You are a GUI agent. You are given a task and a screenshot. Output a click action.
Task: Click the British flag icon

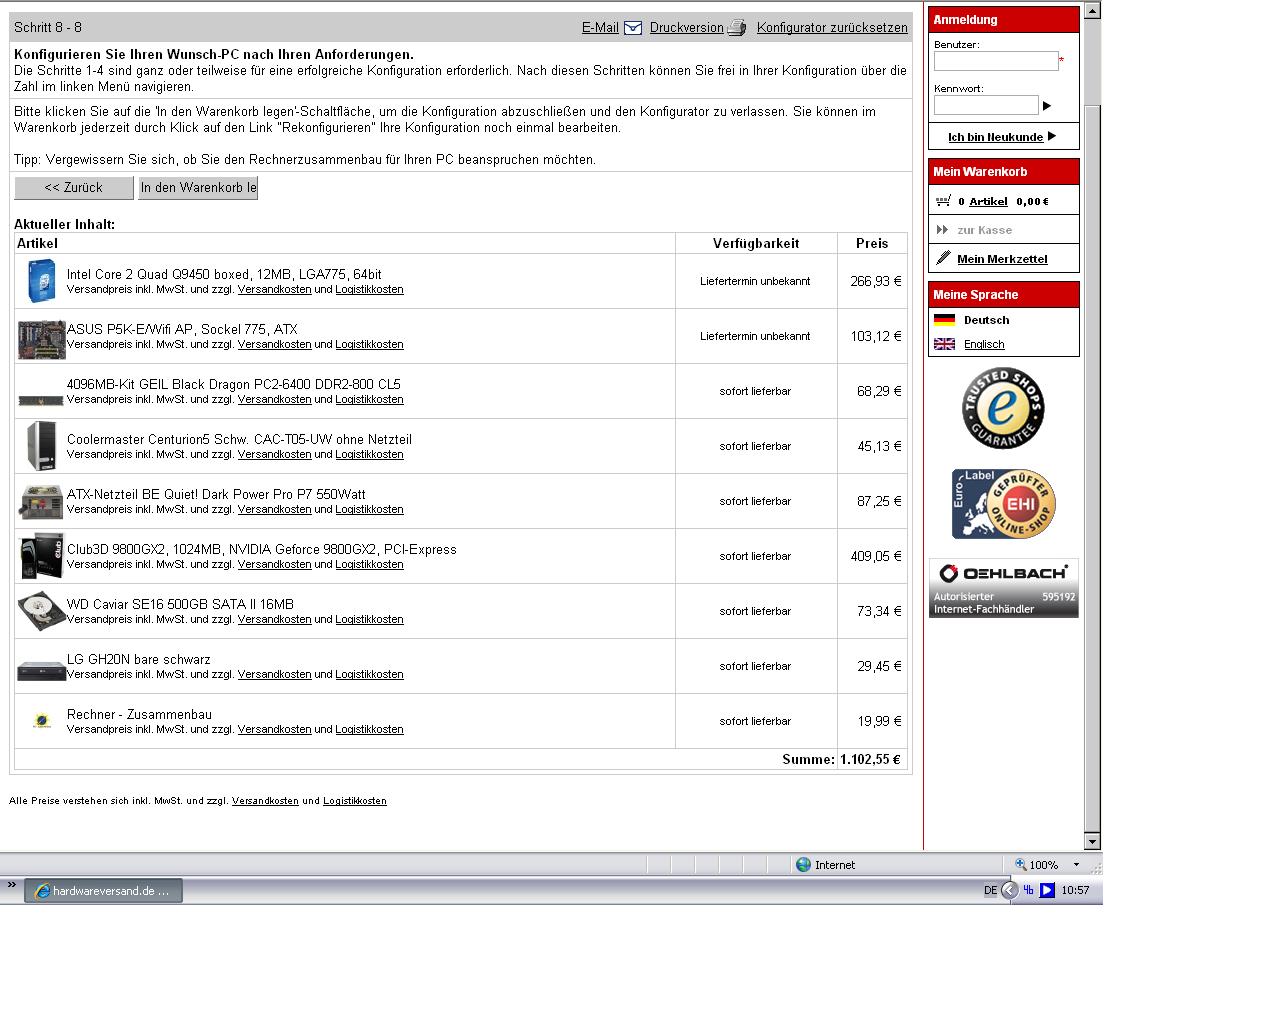click(944, 344)
